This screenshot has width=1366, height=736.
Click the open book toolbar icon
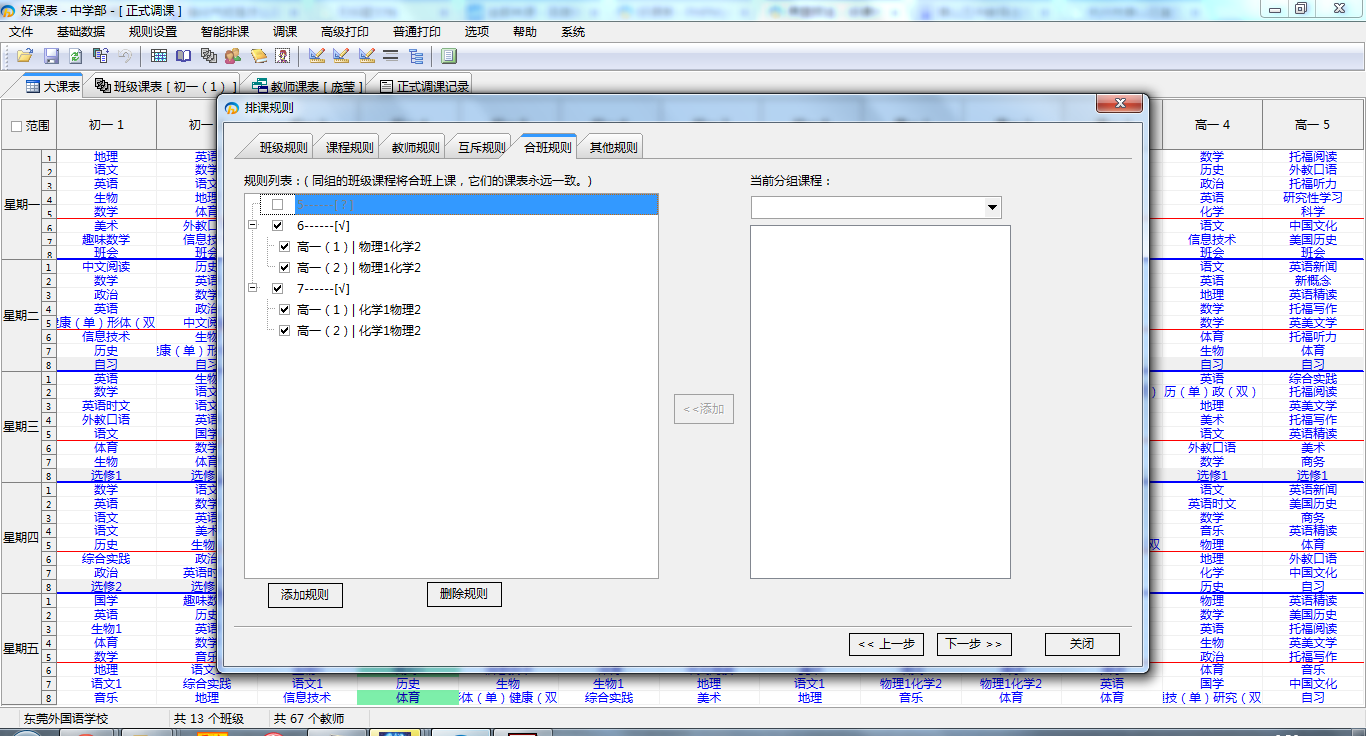coord(184,56)
